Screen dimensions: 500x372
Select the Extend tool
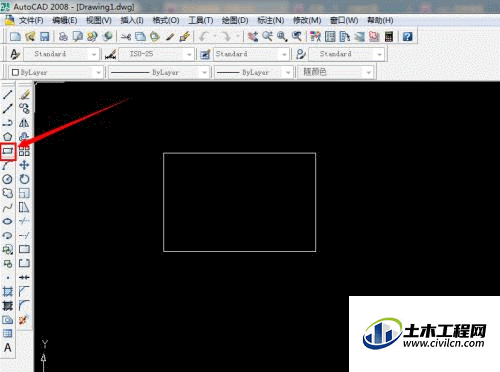[x=24, y=235]
